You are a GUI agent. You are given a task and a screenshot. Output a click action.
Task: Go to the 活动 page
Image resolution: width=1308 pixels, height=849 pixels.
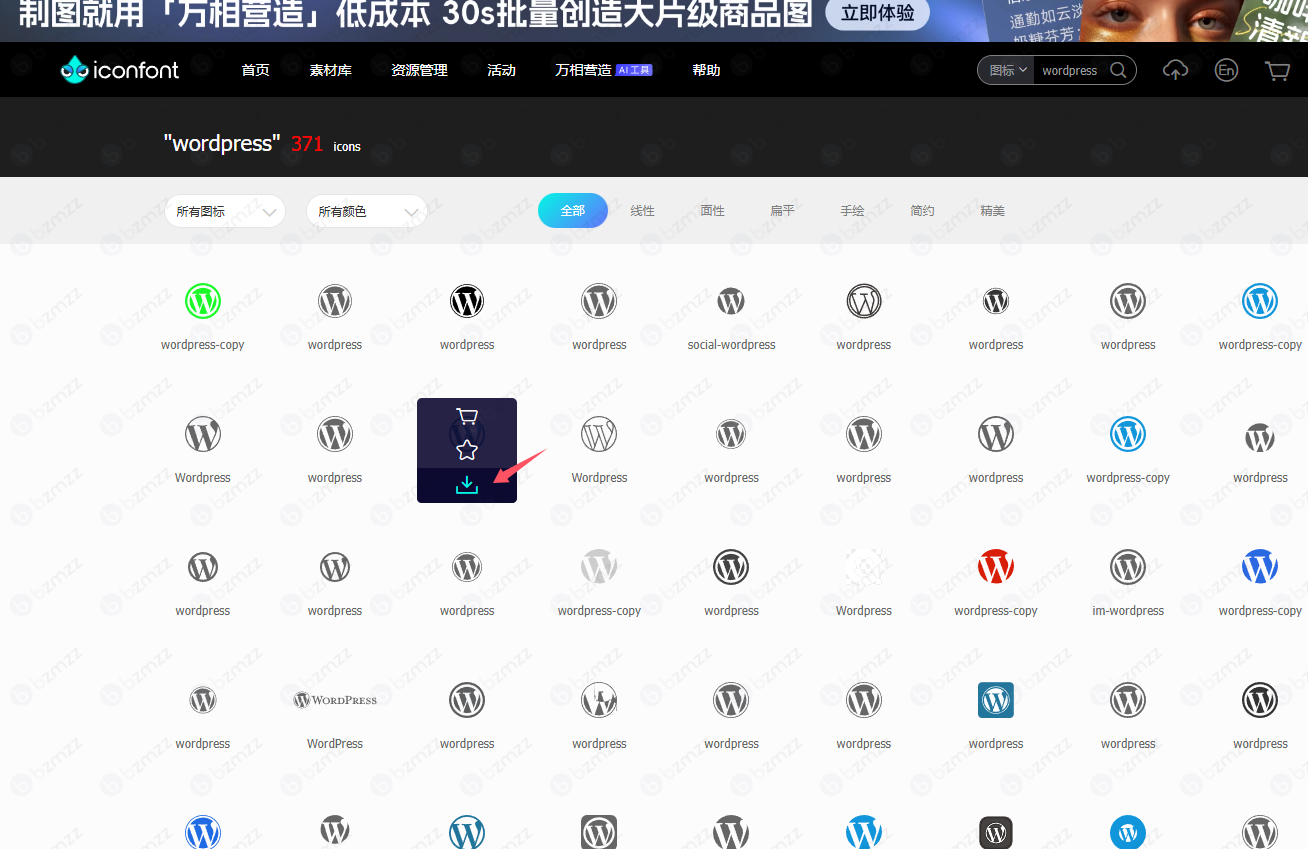tap(502, 70)
